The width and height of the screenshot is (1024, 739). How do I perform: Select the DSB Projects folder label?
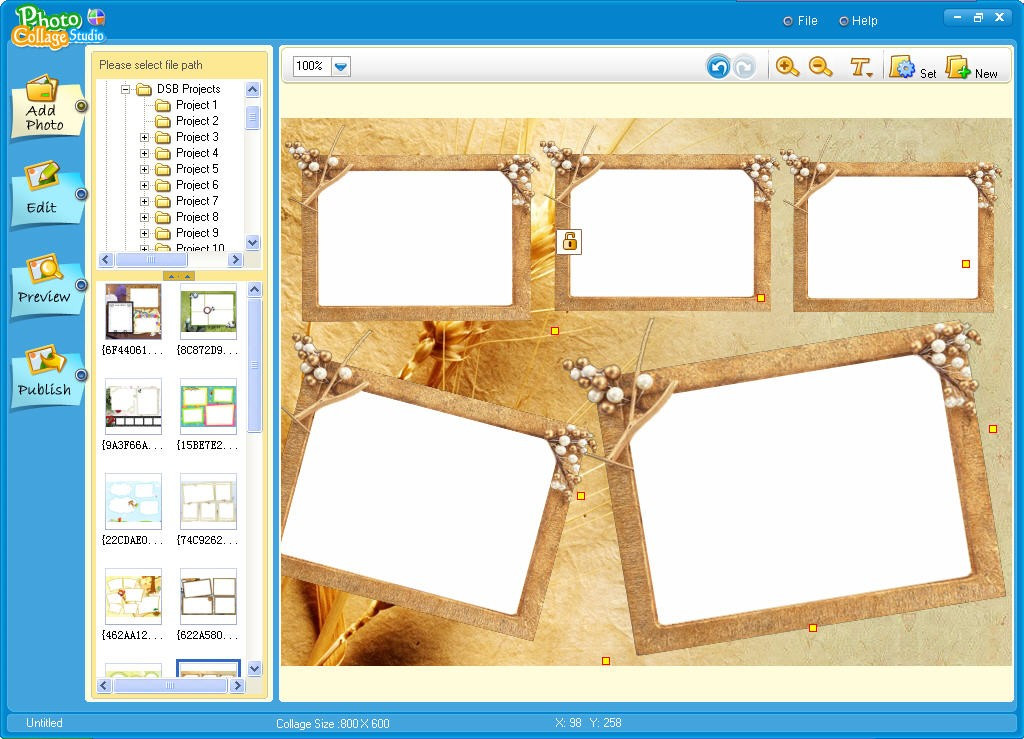tap(188, 89)
